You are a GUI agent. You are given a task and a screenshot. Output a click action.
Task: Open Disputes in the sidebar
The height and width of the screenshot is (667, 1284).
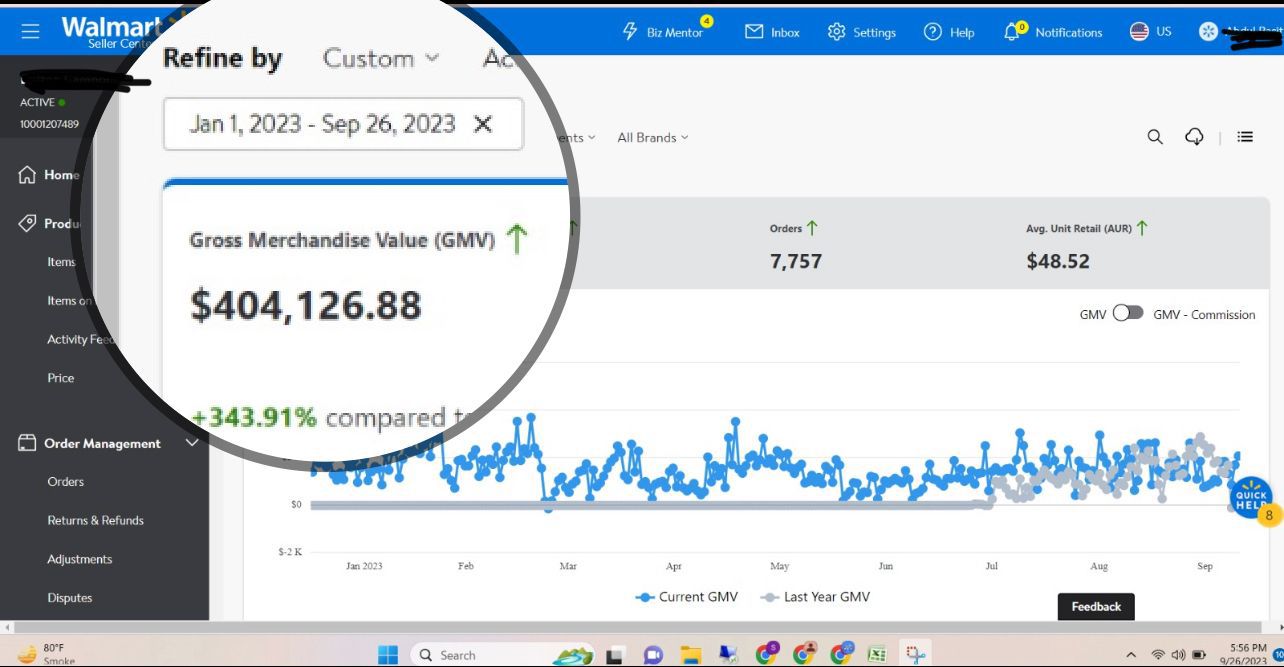pyautogui.click(x=70, y=598)
